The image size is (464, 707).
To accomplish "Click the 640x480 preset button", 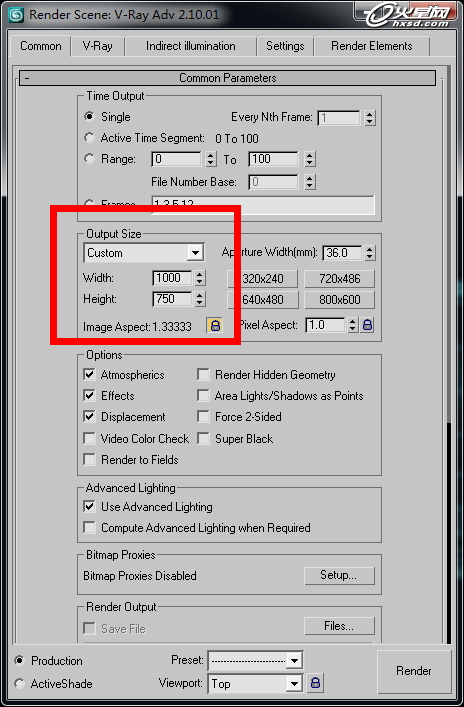I will (x=262, y=300).
